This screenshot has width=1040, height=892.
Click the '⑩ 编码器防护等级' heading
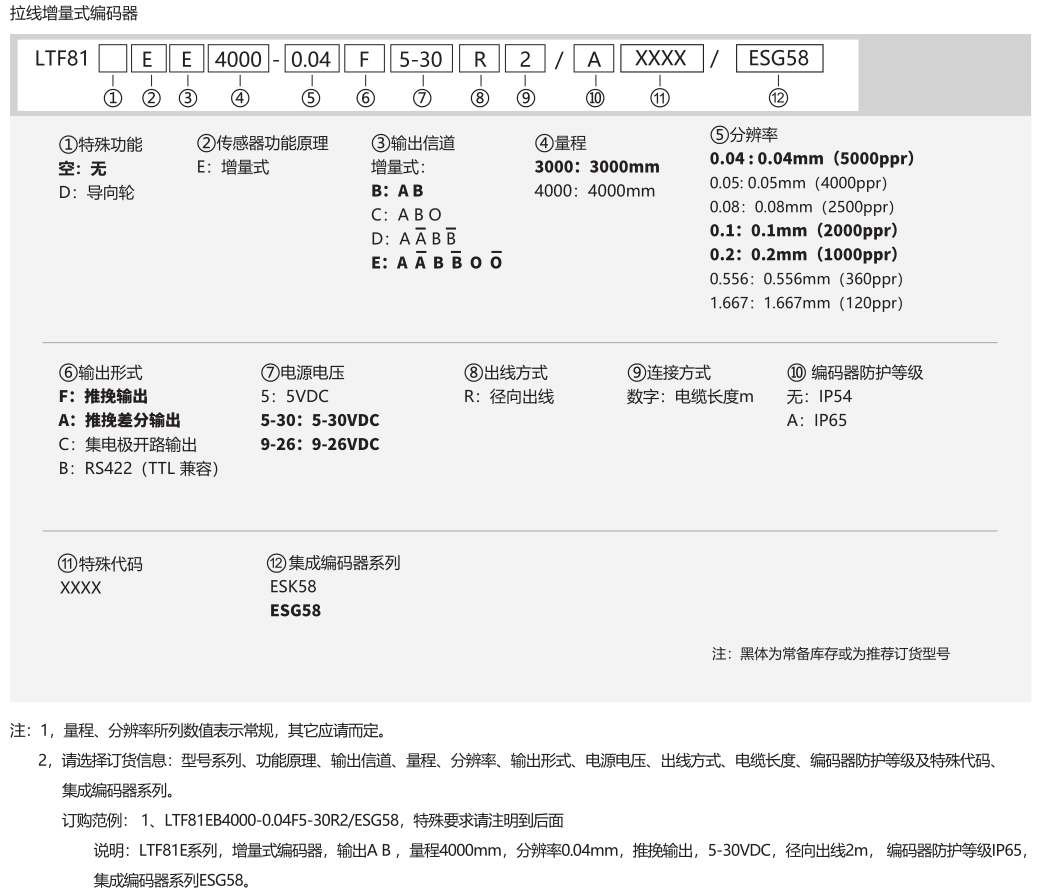coord(855,373)
